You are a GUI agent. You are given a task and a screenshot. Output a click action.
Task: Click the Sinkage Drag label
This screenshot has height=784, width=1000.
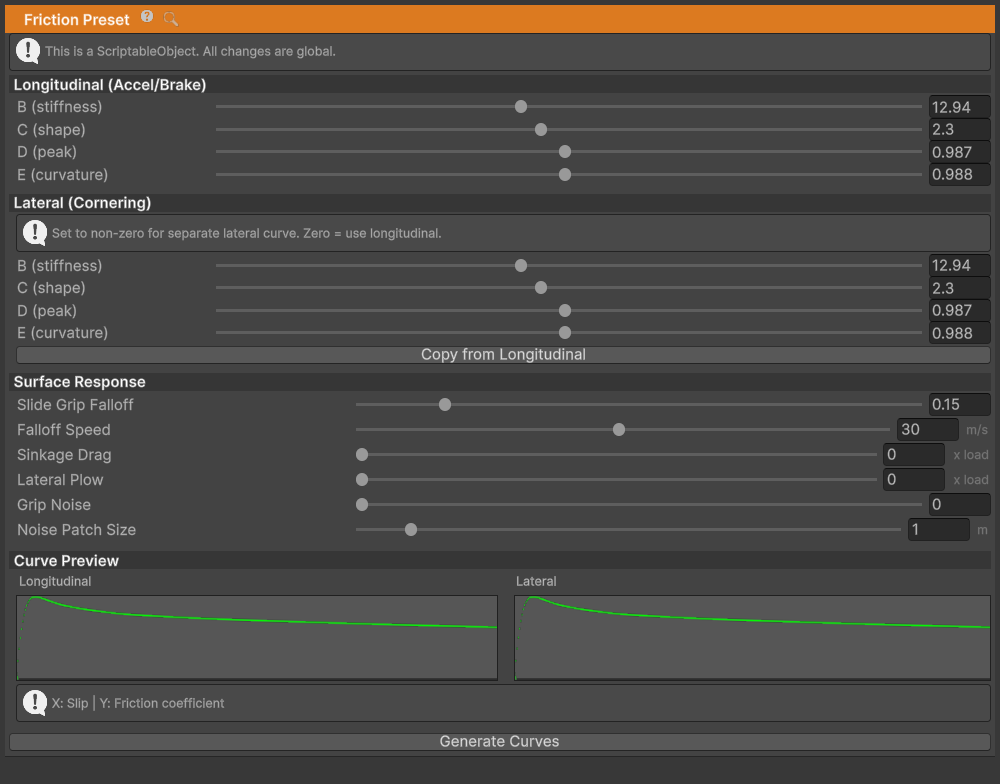click(x=64, y=455)
